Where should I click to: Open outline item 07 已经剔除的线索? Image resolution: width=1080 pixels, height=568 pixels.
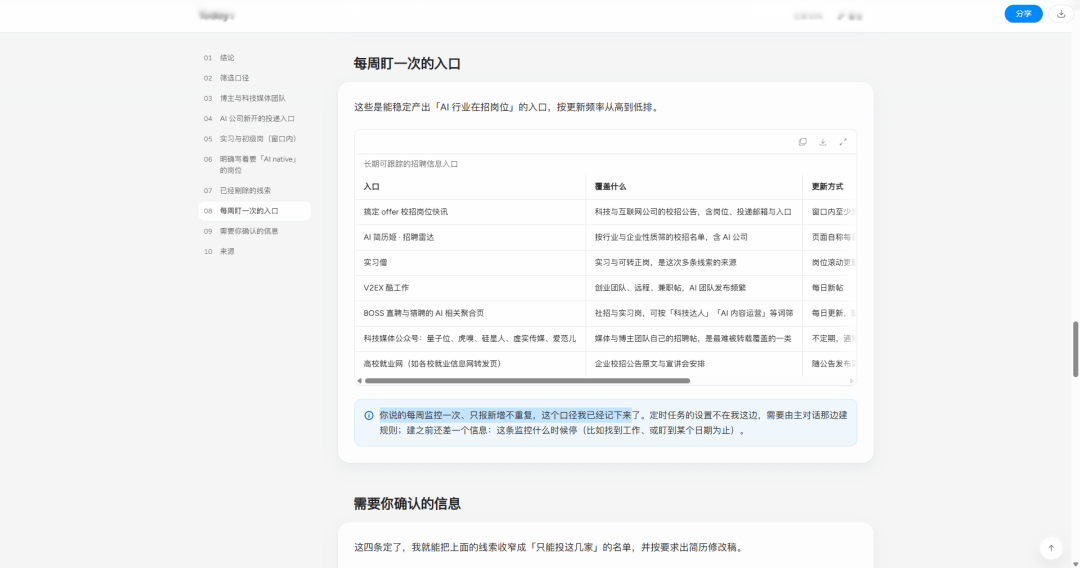click(x=254, y=191)
